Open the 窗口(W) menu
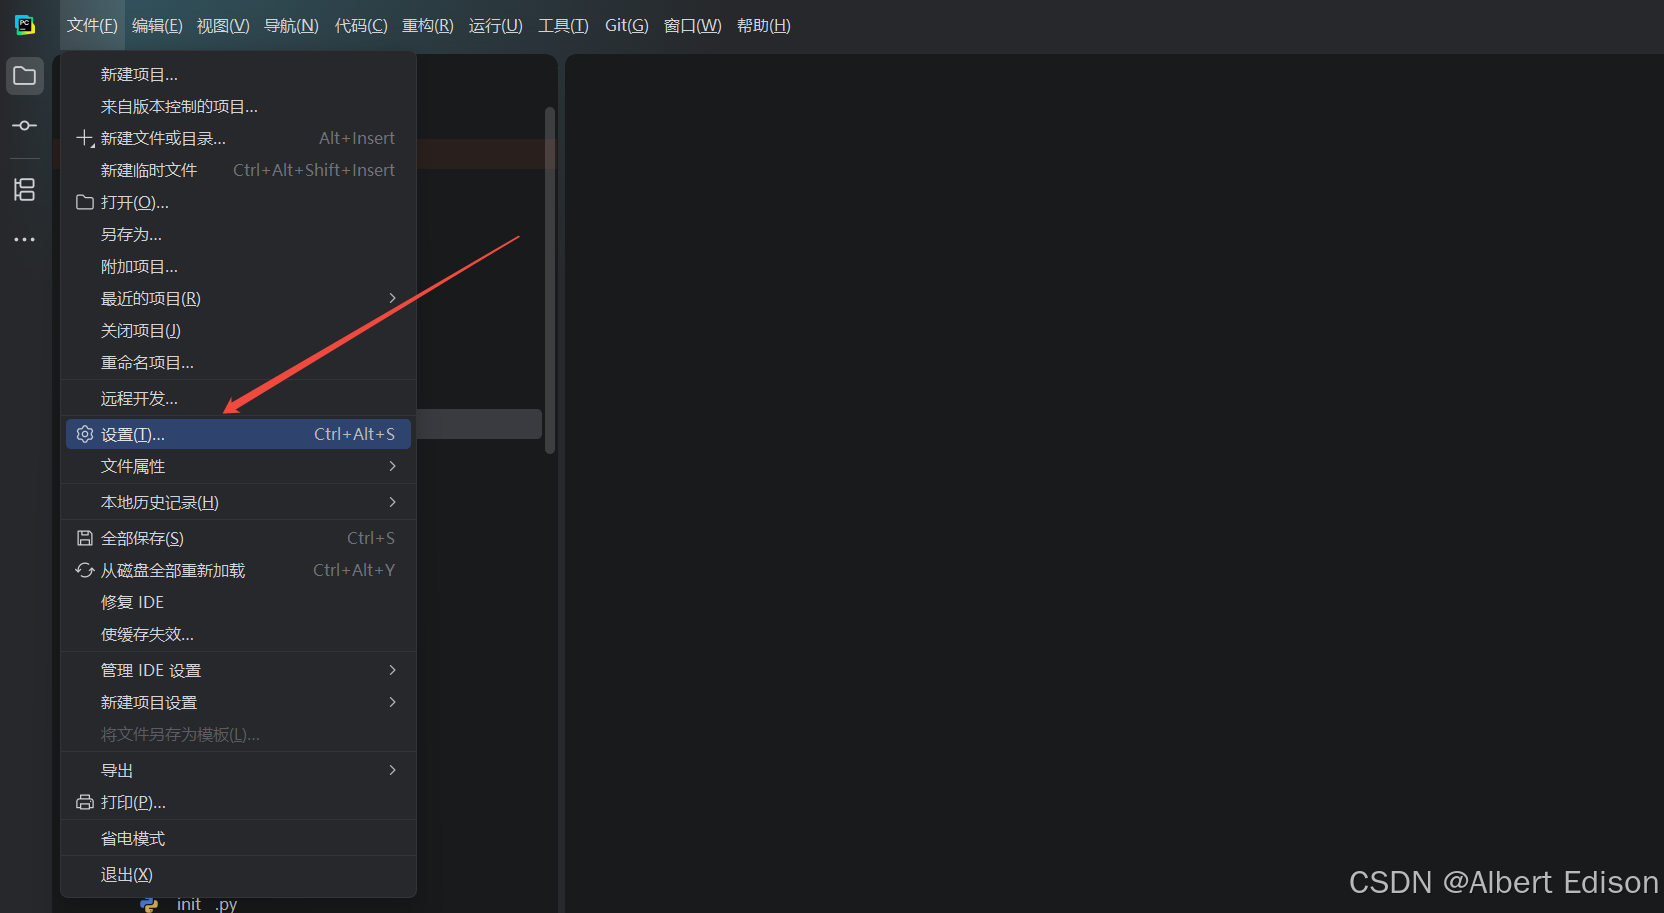Screen dimensions: 1664x913 coord(693,25)
